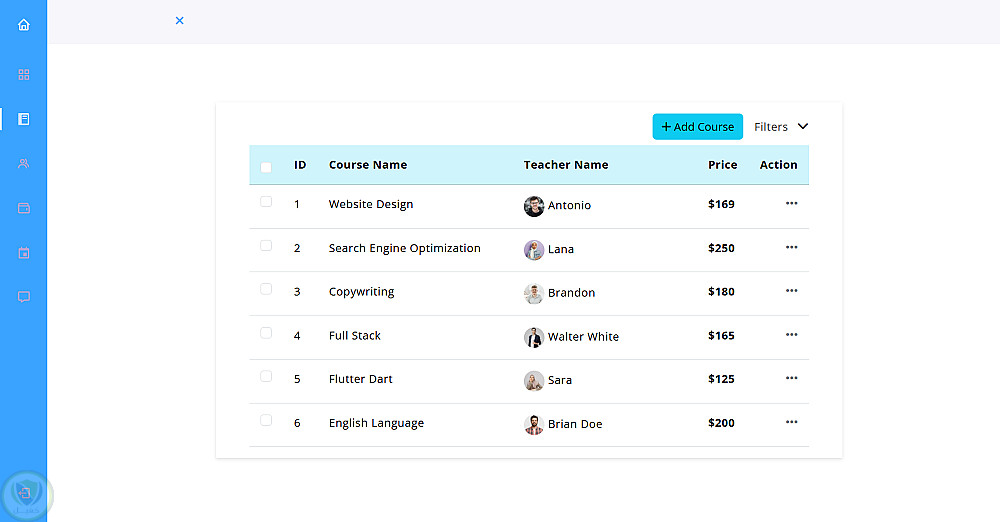Open action menu for English Language course

[792, 422]
